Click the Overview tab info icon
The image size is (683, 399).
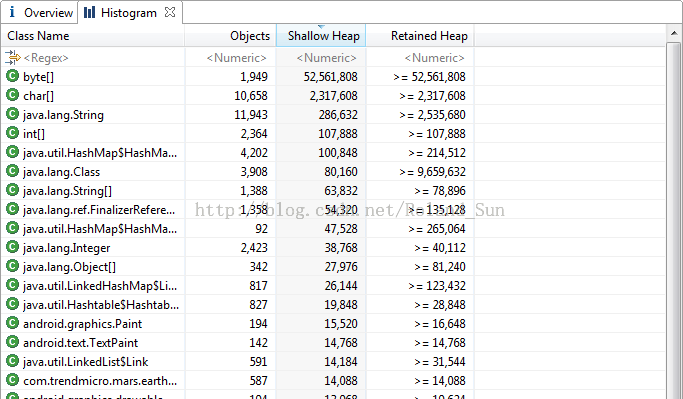coord(12,12)
